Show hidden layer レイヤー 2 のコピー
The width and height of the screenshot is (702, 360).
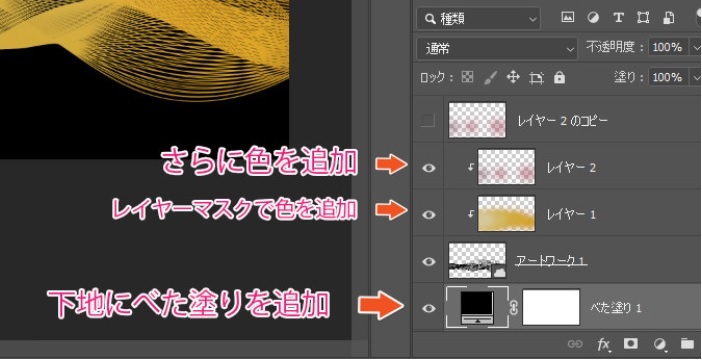pos(428,120)
